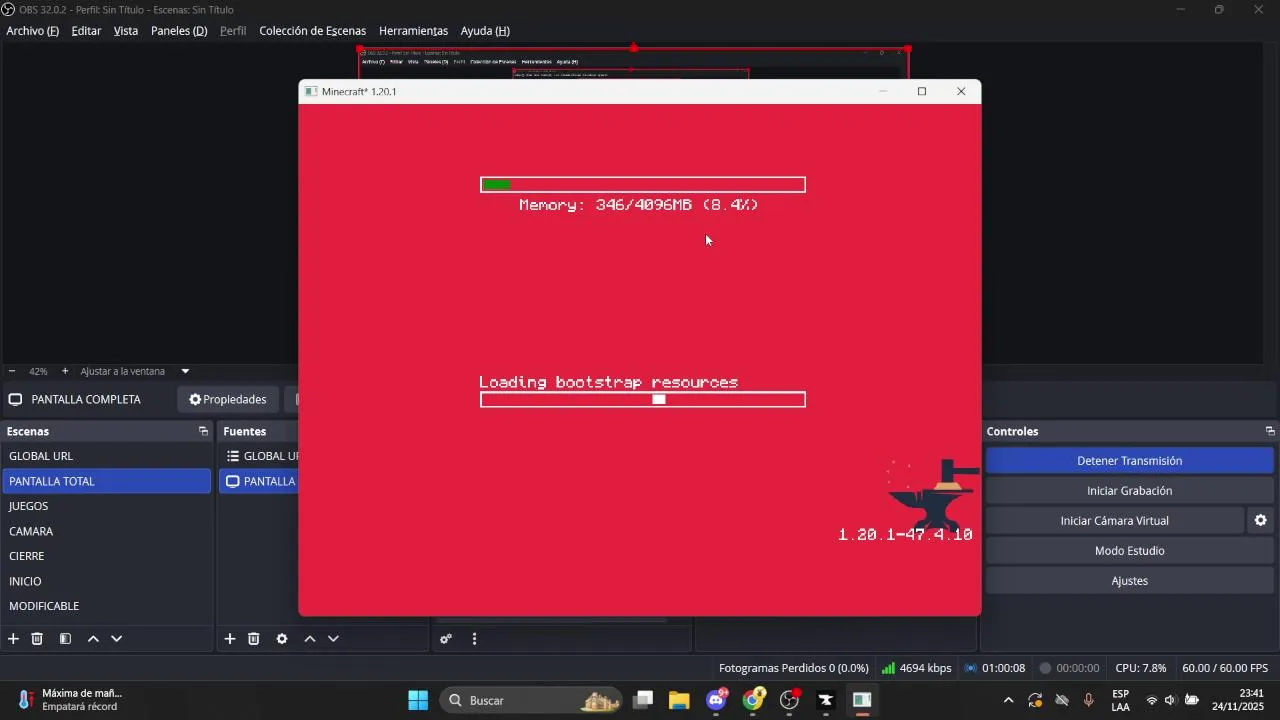Image resolution: width=1280 pixels, height=720 pixels.
Task: Open the Ayuda menu
Action: click(485, 31)
